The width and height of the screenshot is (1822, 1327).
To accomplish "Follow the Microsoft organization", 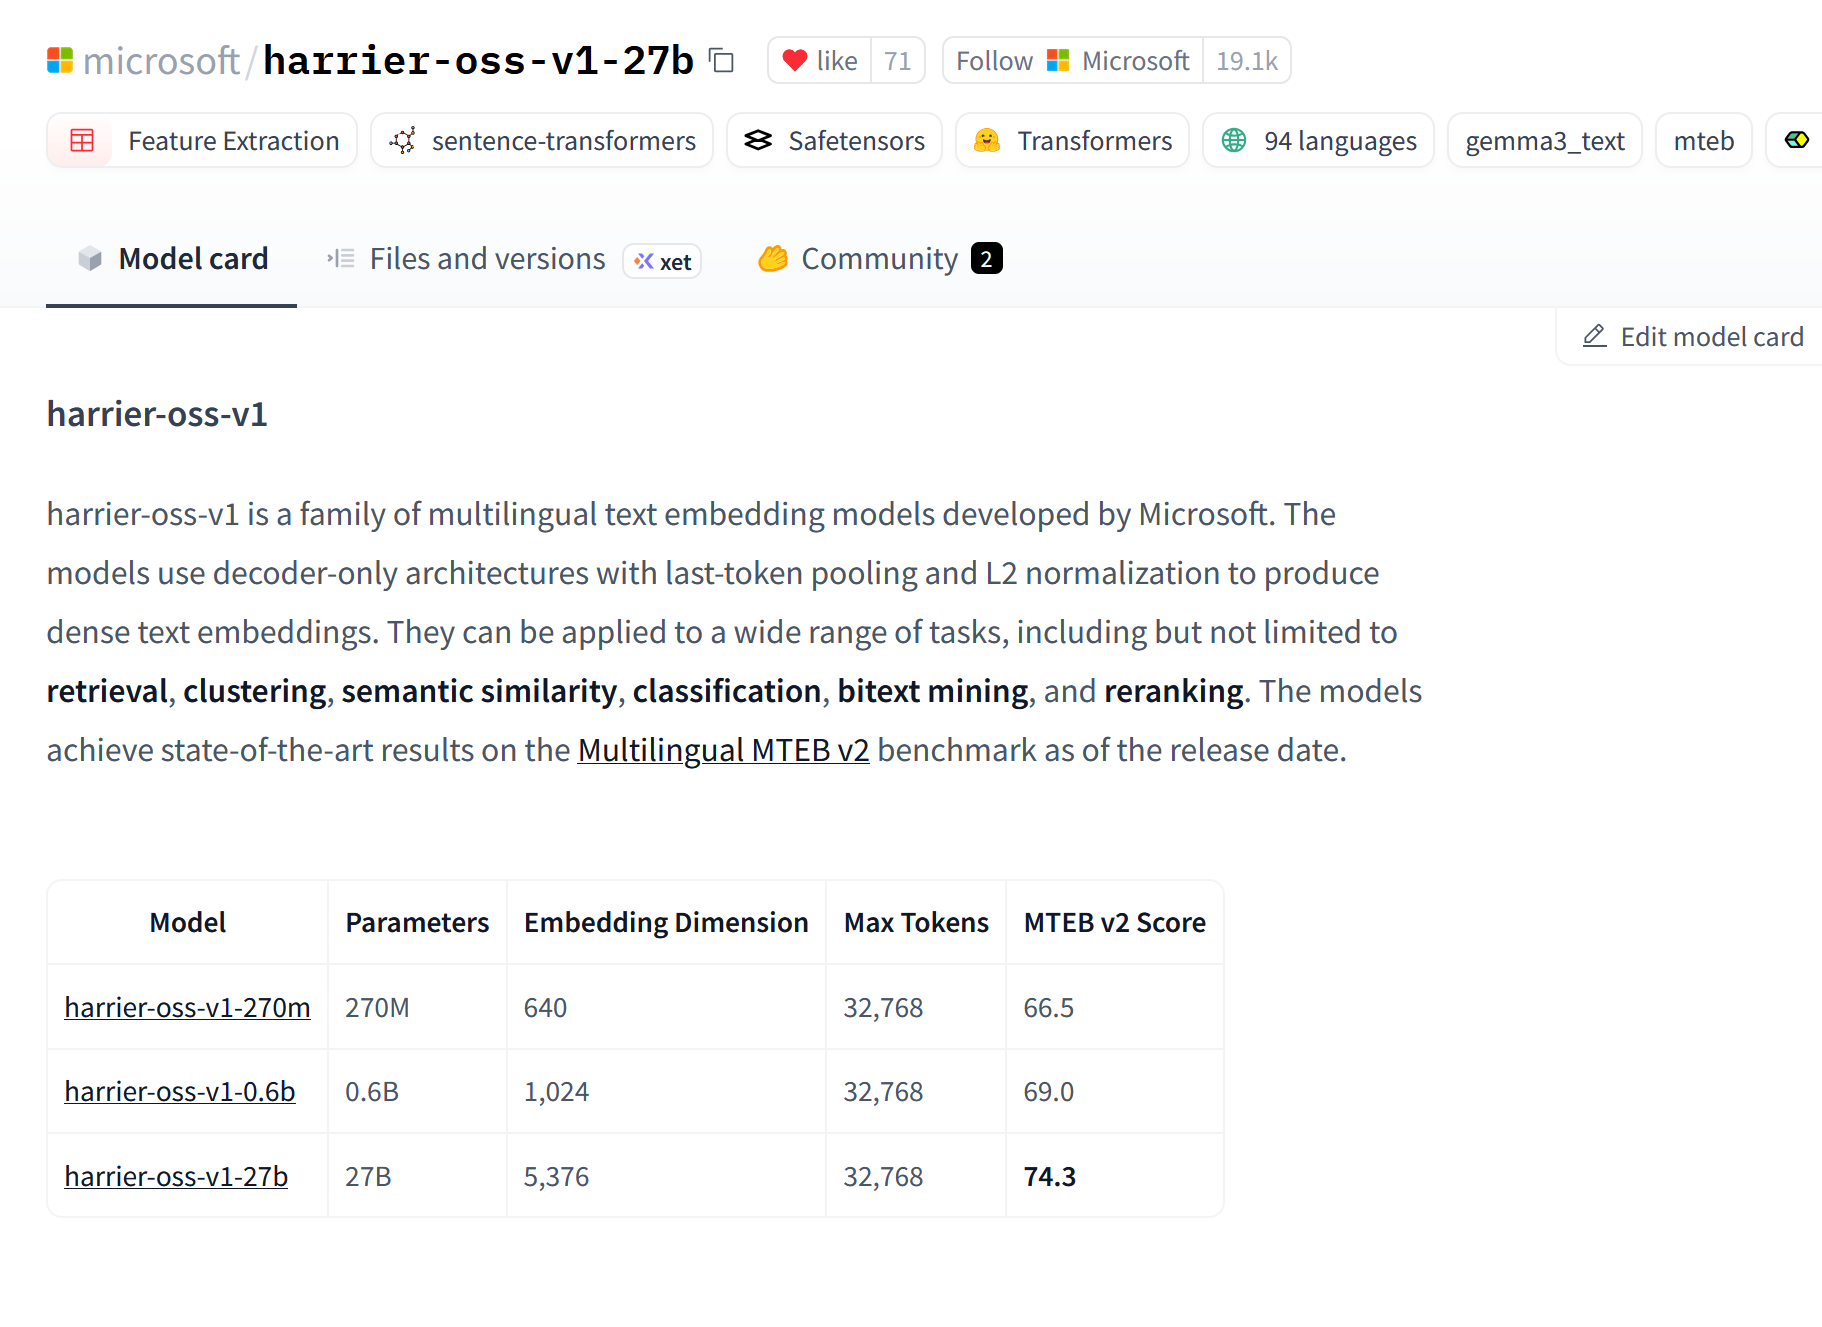I will [x=994, y=61].
